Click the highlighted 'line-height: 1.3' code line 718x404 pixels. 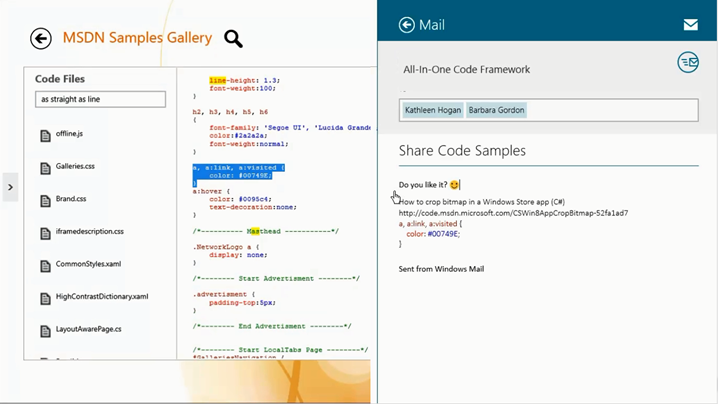point(245,80)
